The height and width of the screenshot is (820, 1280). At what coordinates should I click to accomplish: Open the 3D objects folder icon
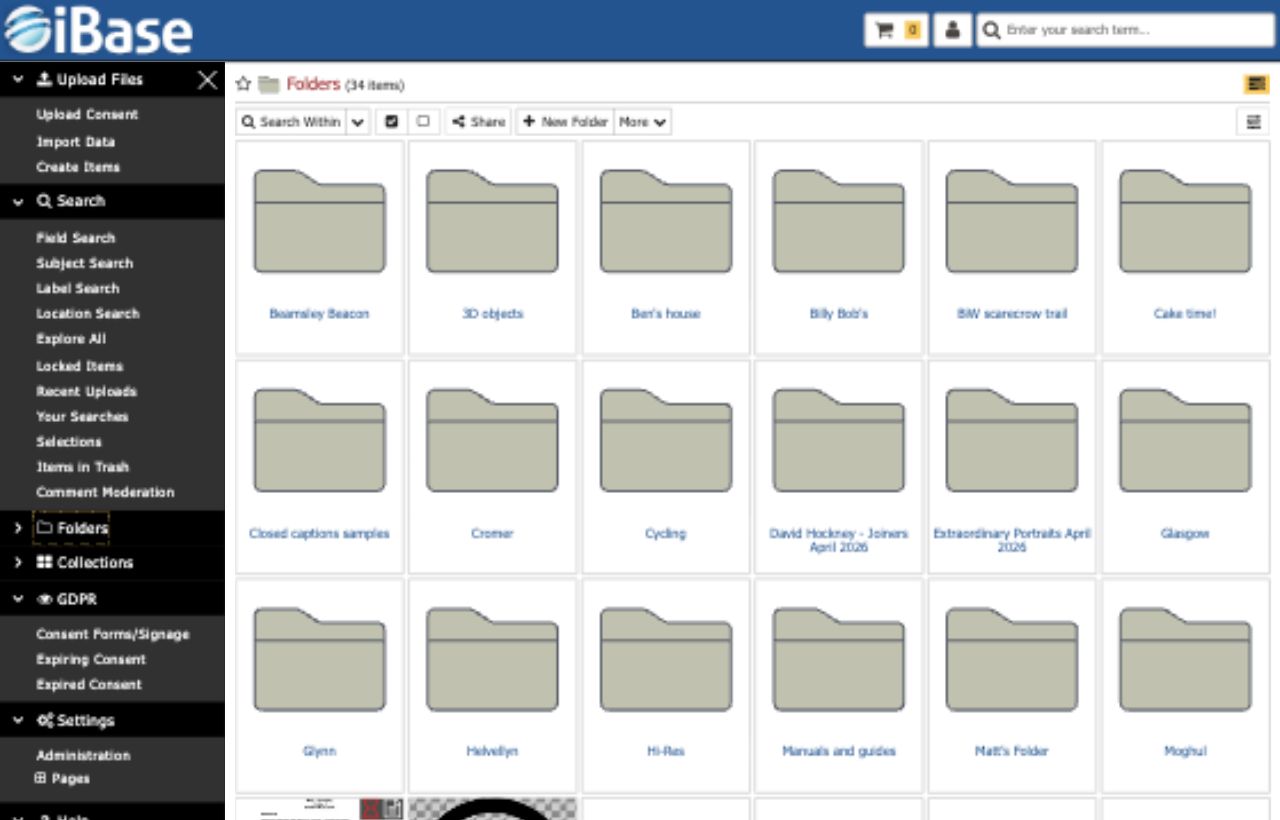click(x=492, y=221)
